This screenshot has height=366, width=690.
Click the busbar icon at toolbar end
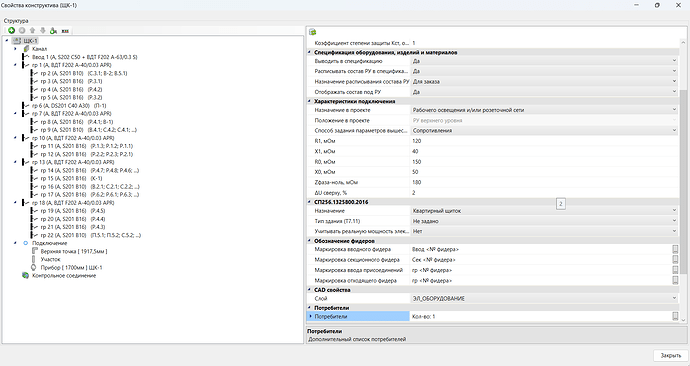[65, 31]
